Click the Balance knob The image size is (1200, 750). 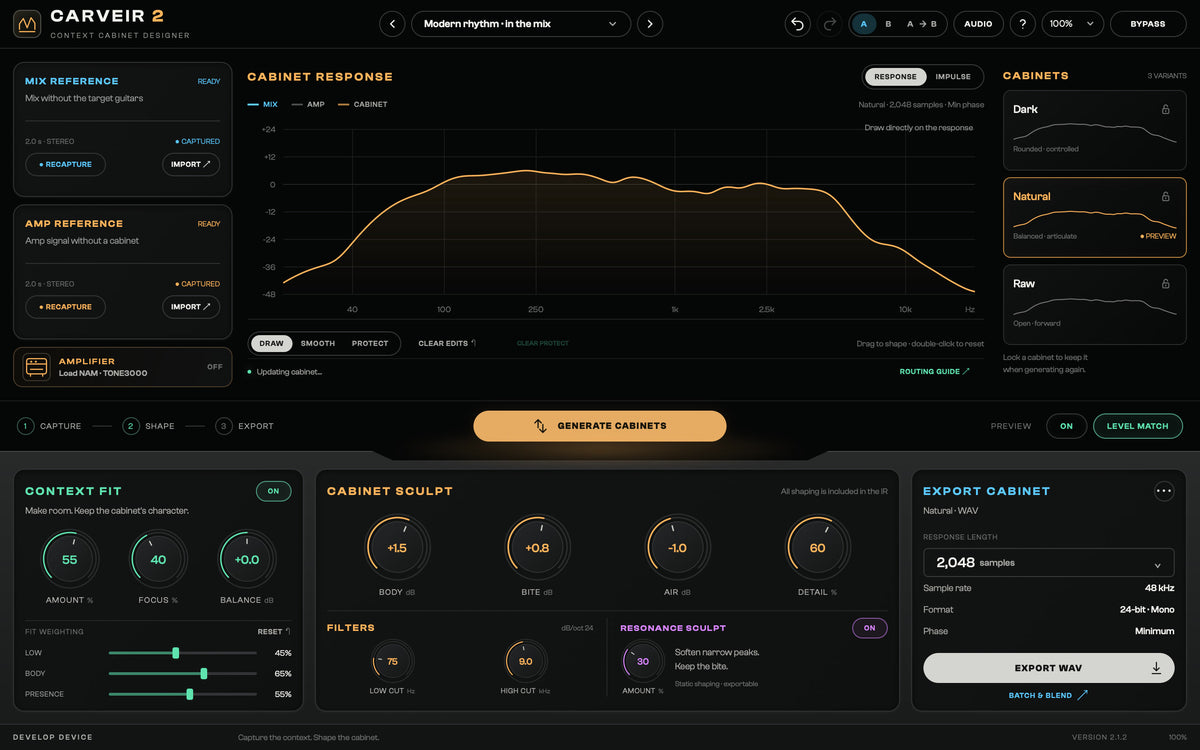(x=247, y=560)
